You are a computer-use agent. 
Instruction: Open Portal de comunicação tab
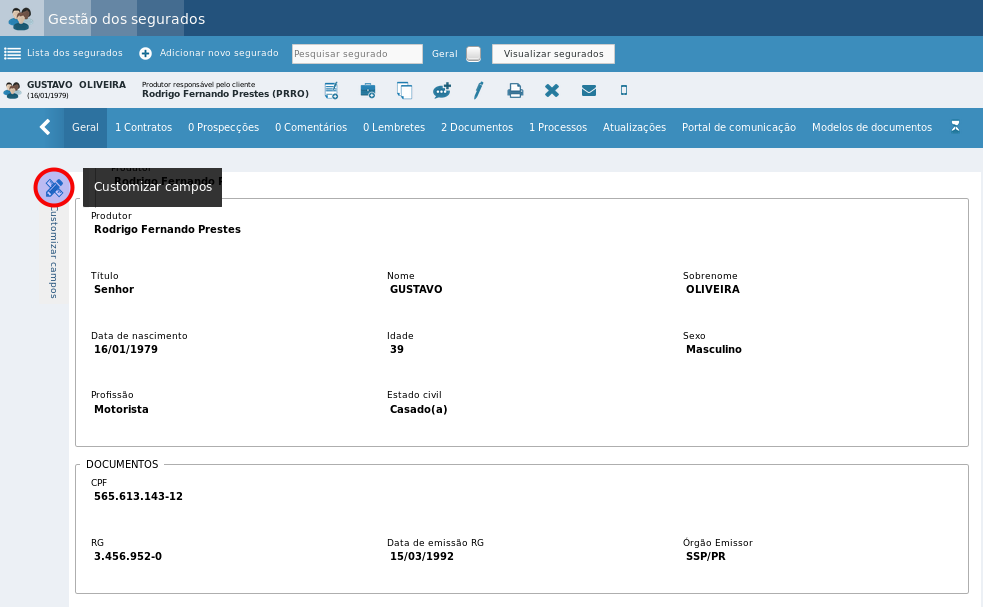(x=739, y=127)
